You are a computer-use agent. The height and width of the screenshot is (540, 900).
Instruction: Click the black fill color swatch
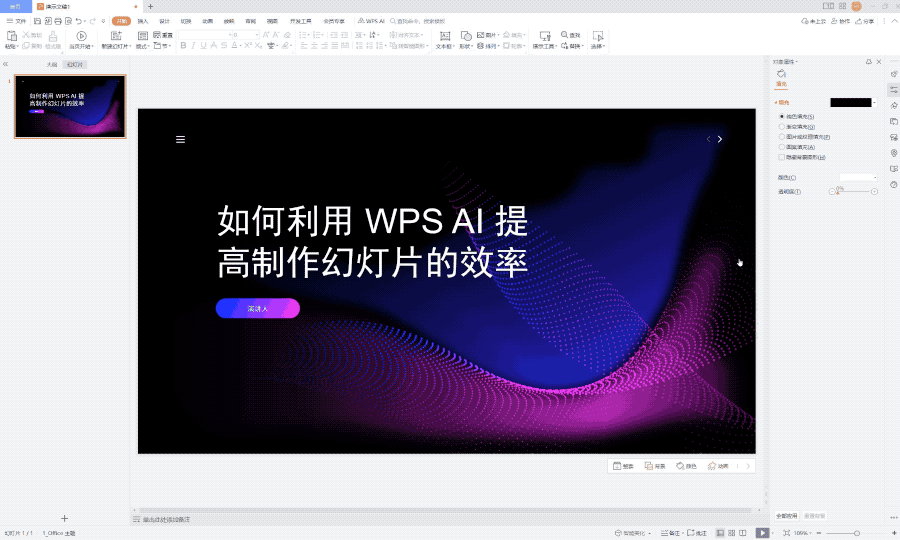pyautogui.click(x=851, y=103)
